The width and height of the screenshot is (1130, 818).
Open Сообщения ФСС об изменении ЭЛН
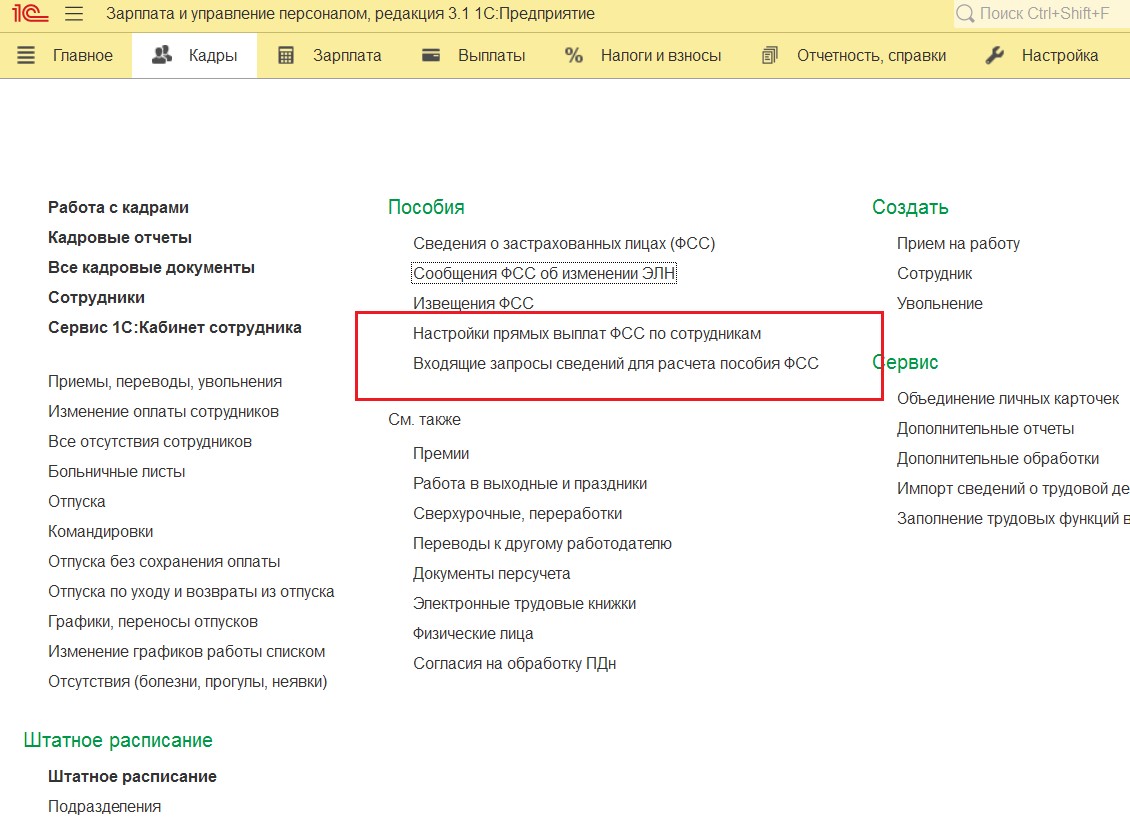coord(544,274)
